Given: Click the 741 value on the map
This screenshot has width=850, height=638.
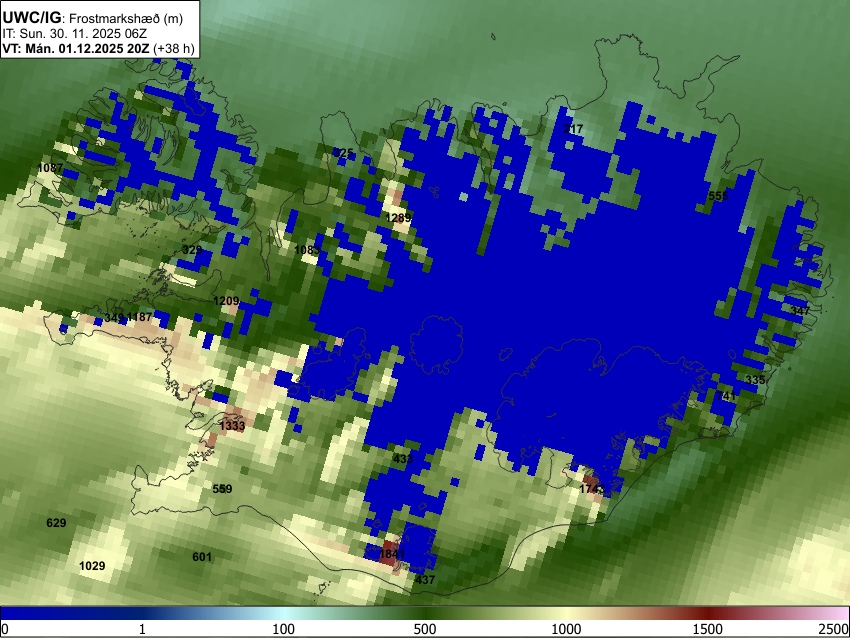Looking at the screenshot, I should coord(726,396).
